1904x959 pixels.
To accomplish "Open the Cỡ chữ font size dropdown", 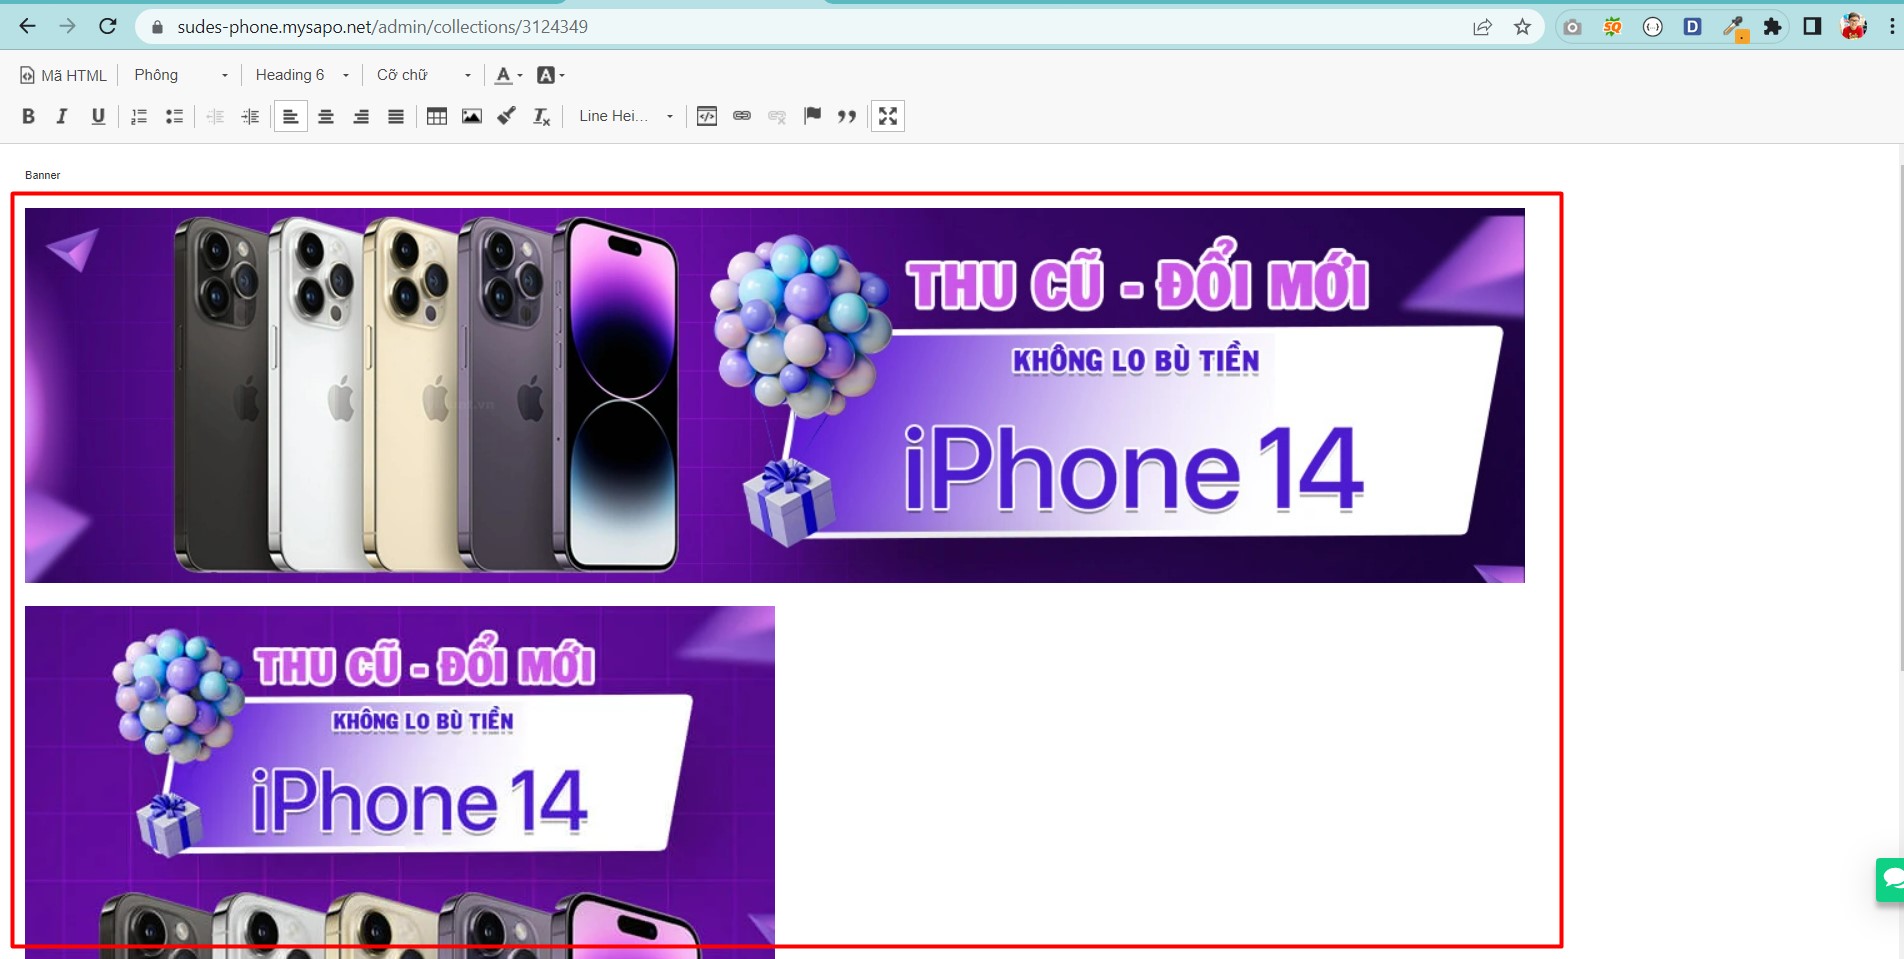I will [x=423, y=75].
